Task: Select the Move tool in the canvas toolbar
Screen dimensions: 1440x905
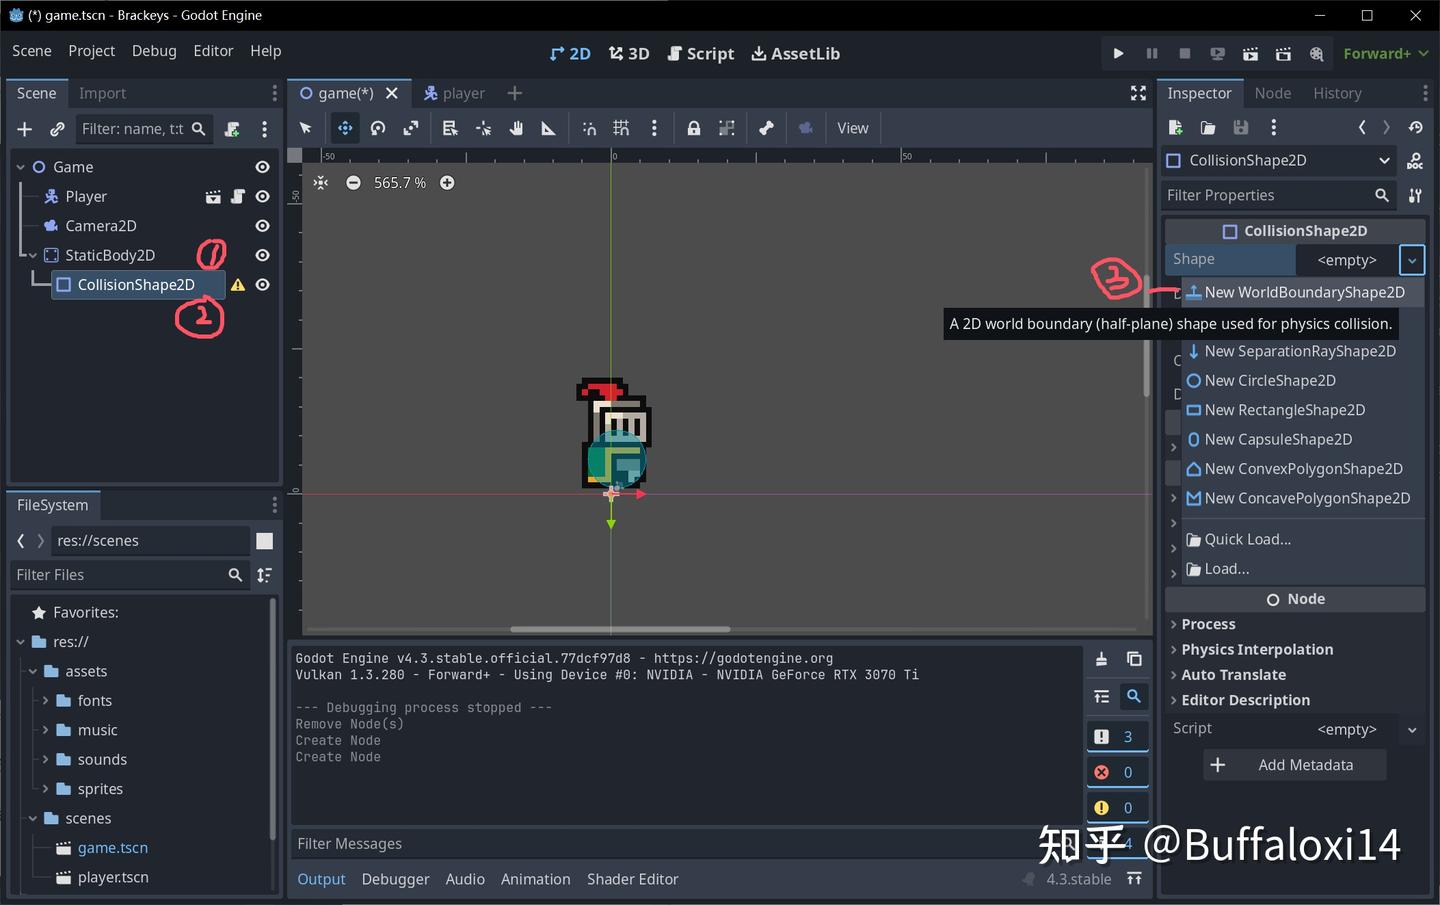Action: [343, 128]
